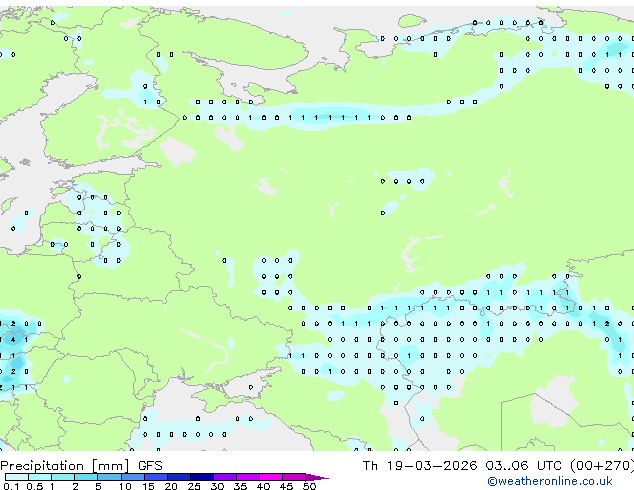634x490 pixels.
Task: Click the '35' legend scale label
Action: click(240, 486)
